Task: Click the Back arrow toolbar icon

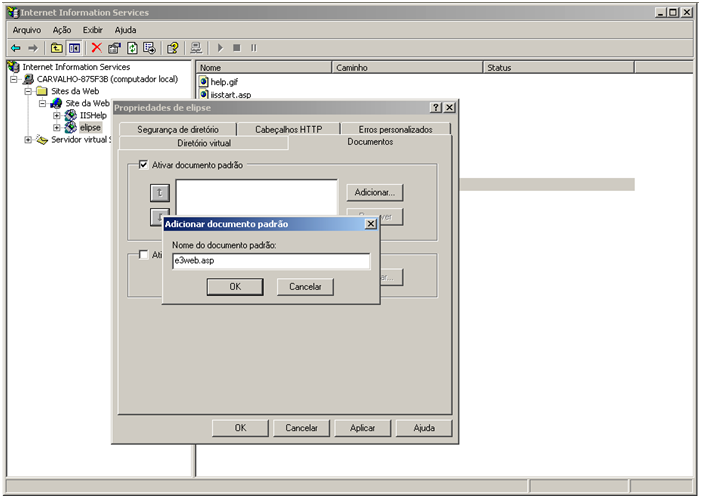Action: (15, 47)
